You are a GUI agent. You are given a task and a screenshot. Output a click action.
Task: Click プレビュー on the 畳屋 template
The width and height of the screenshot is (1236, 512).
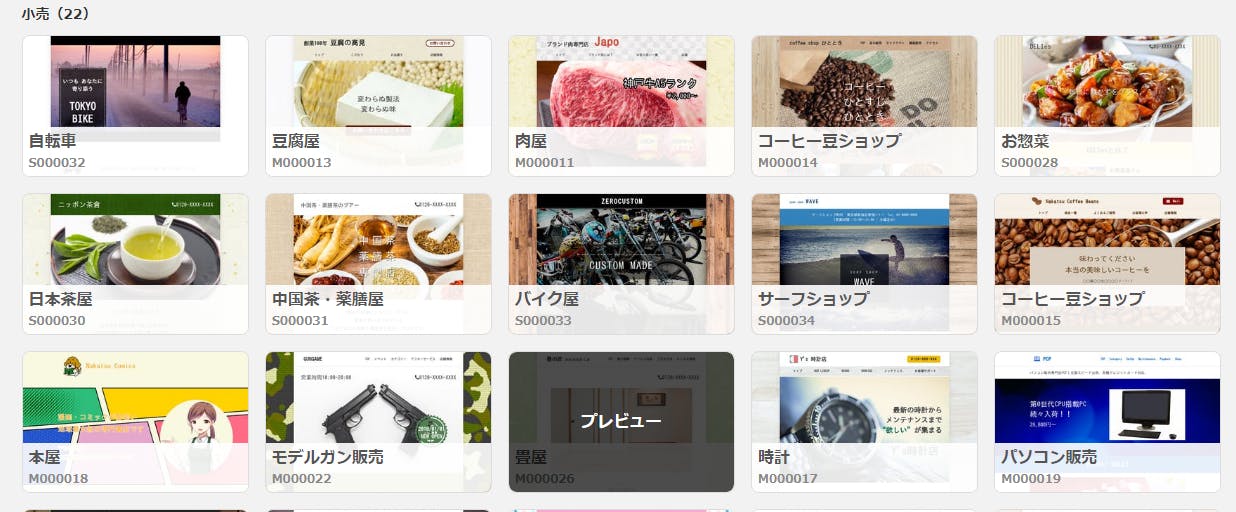pyautogui.click(x=621, y=421)
